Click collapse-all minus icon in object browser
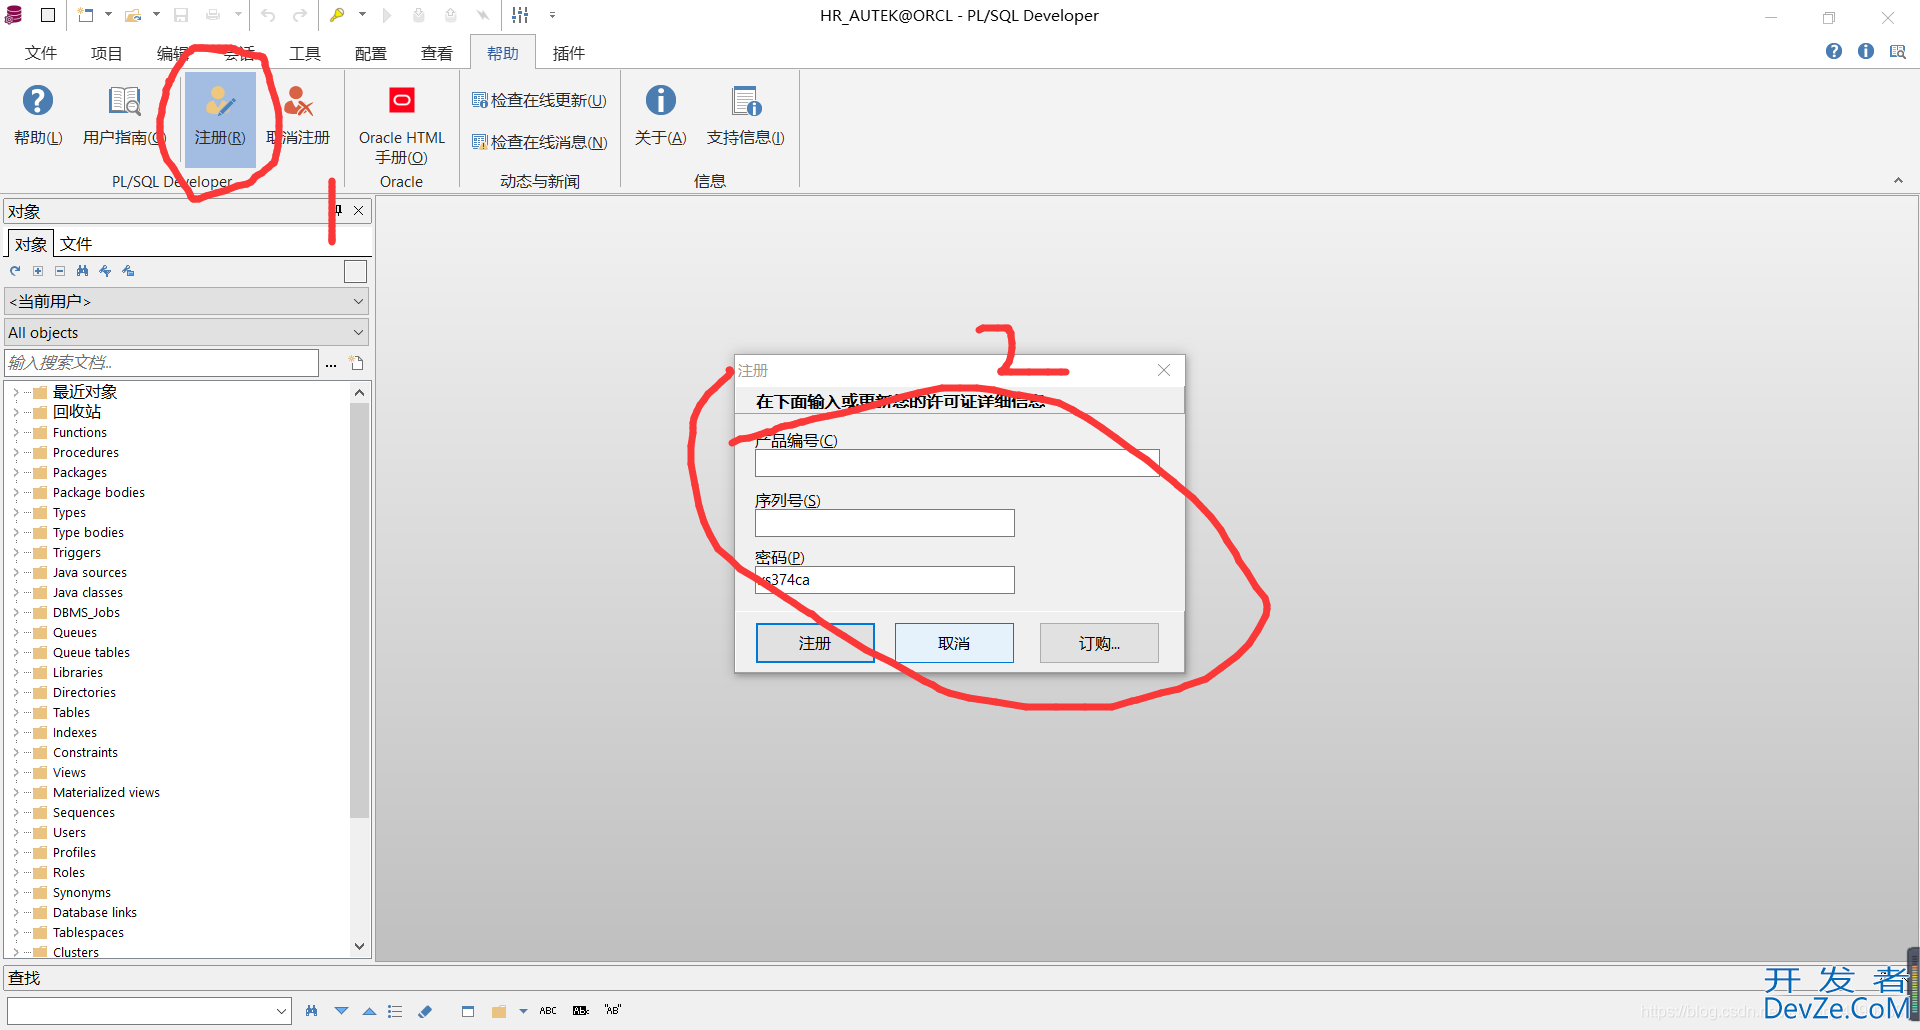 (60, 271)
